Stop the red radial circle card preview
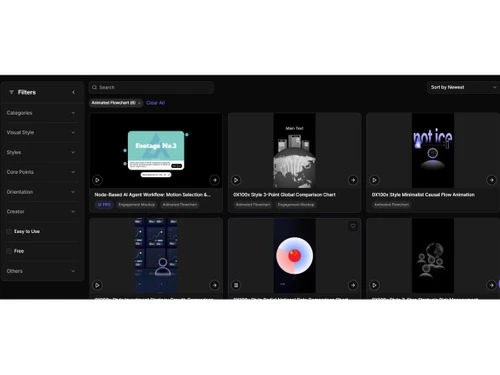Image resolution: width=500 pixels, height=375 pixels. point(236,285)
